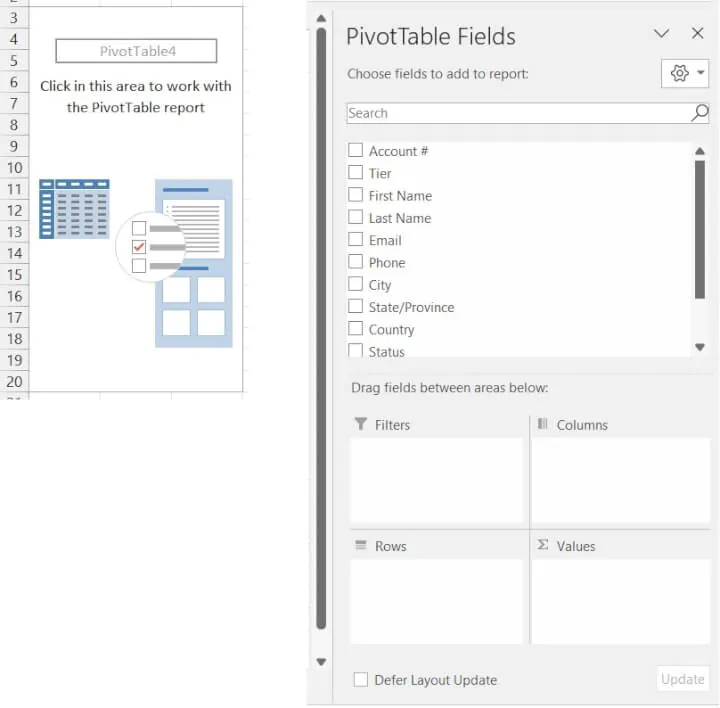
Task: Click the PivotTable layout illustration
Action: click(x=136, y=263)
